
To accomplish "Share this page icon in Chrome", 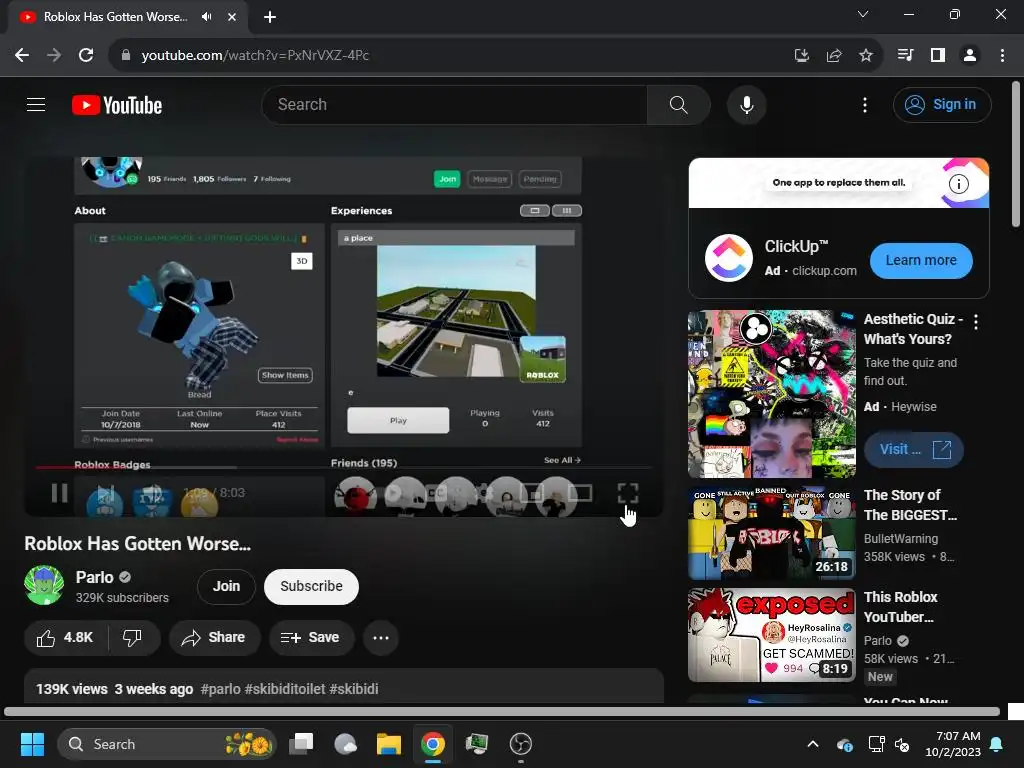I will pyautogui.click(x=834, y=56).
